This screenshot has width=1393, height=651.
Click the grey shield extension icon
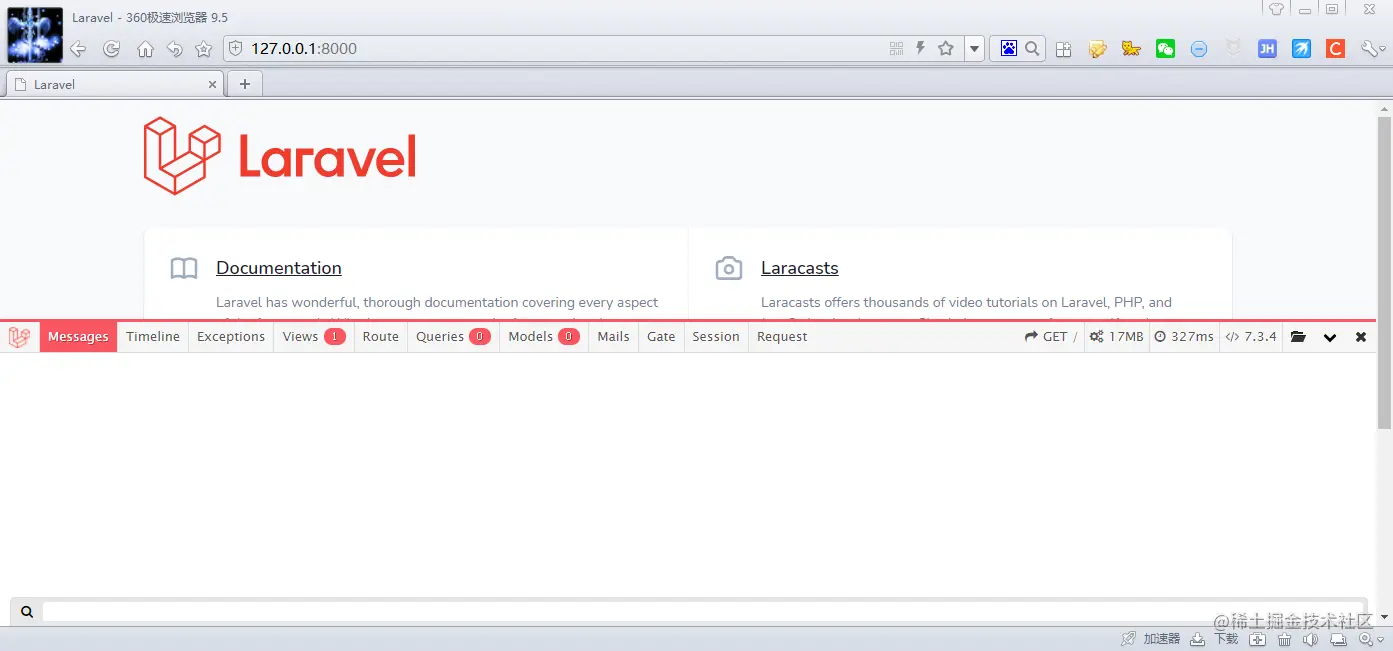pos(1234,49)
